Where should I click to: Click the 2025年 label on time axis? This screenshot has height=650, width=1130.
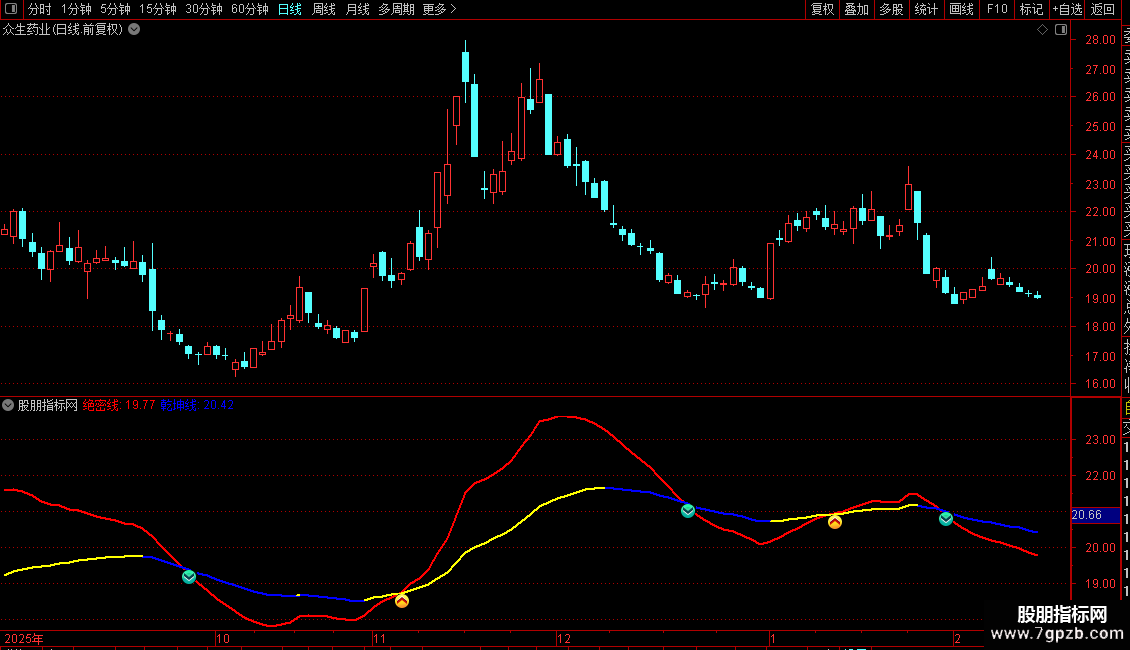coord(24,638)
